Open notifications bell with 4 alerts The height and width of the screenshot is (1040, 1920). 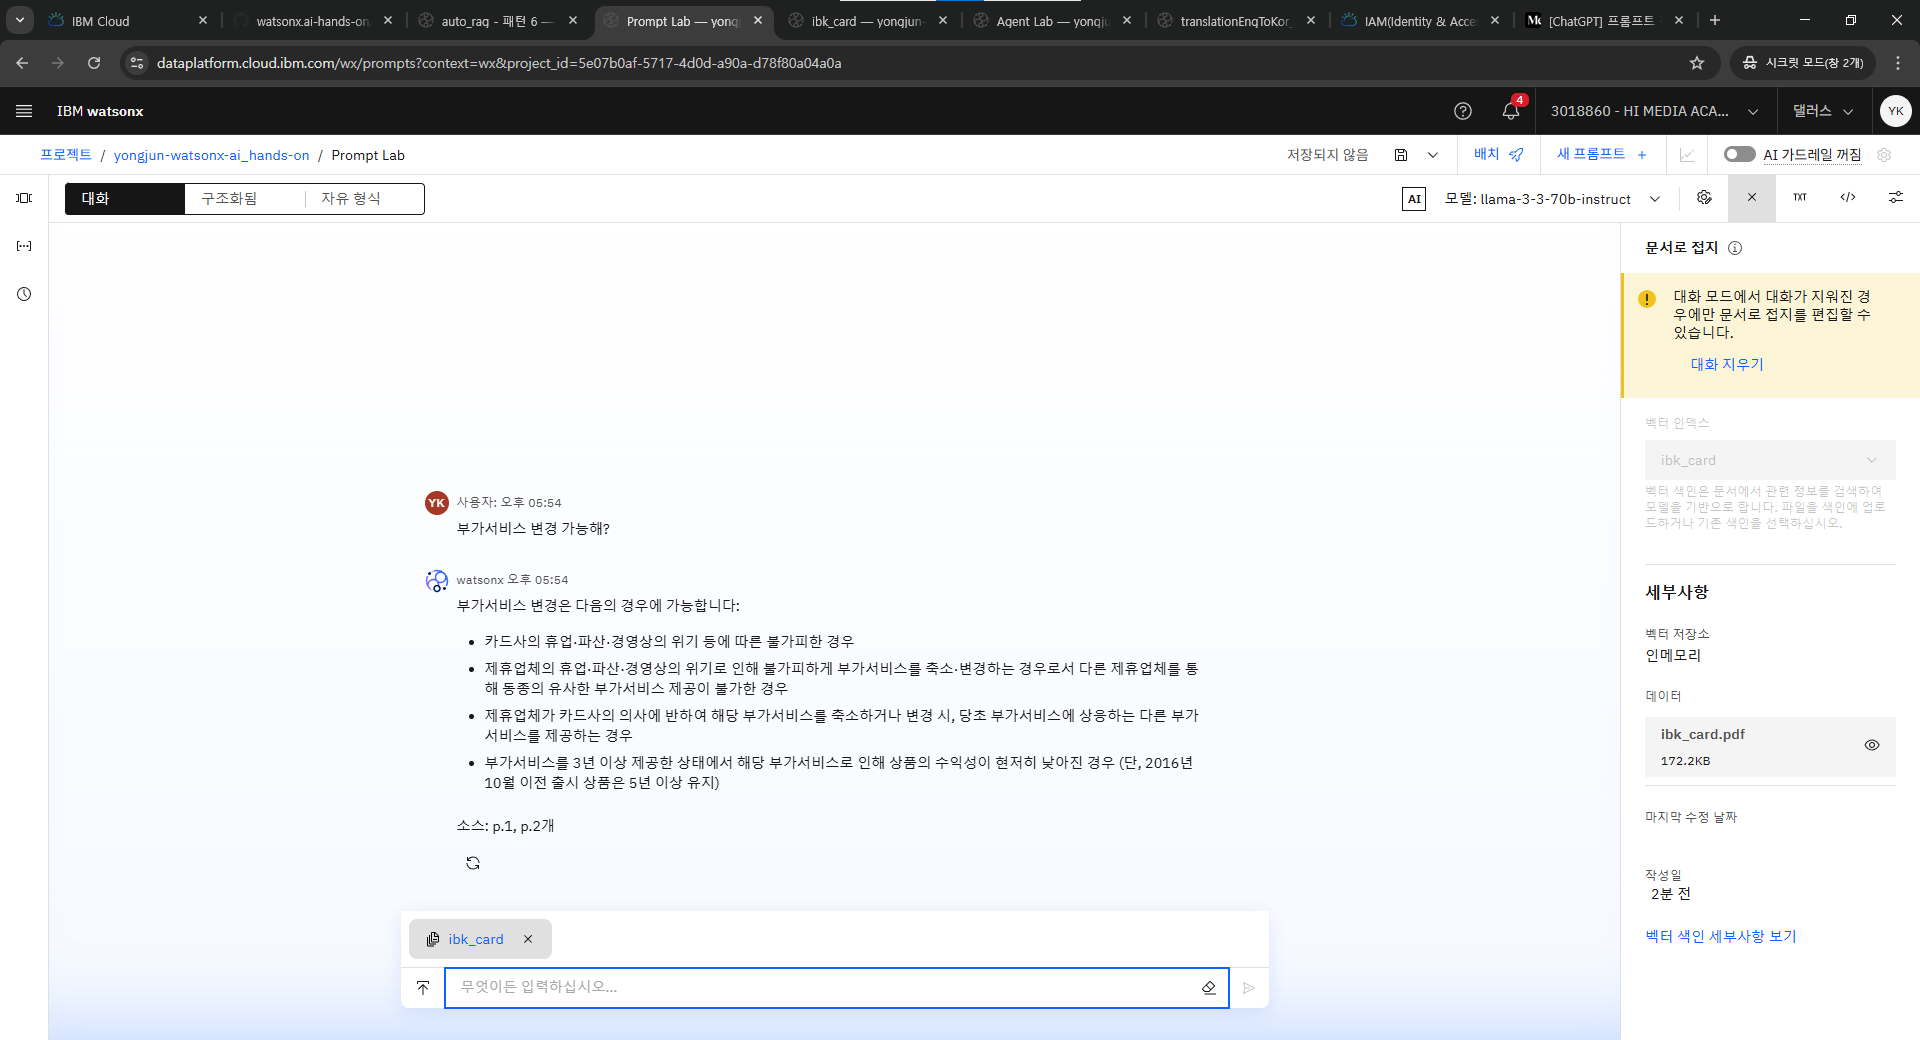pyautogui.click(x=1511, y=110)
